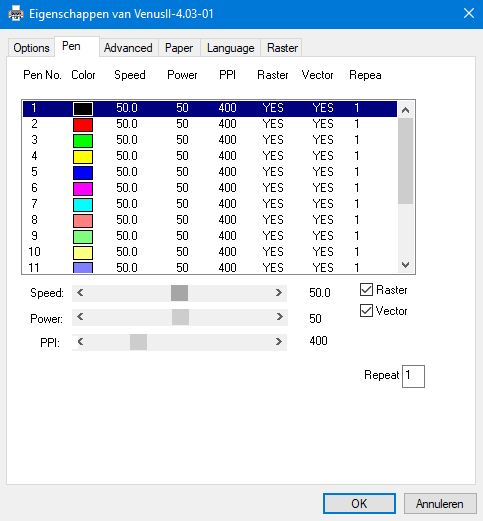Select pen number 3 in the list

pyautogui.click(x=34, y=140)
